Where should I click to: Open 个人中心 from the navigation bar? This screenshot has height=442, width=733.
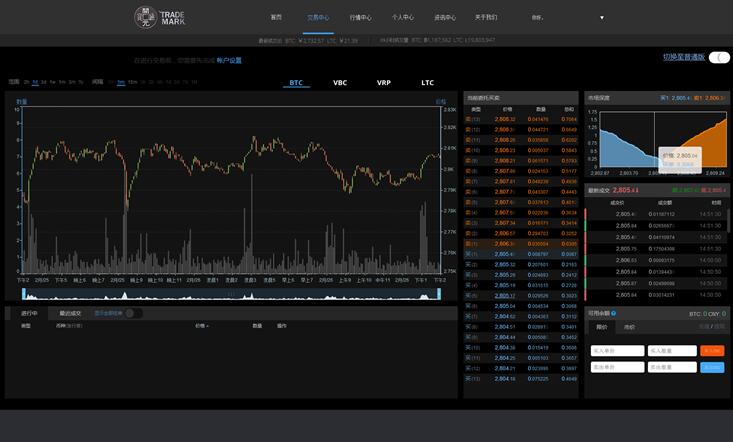tap(402, 17)
